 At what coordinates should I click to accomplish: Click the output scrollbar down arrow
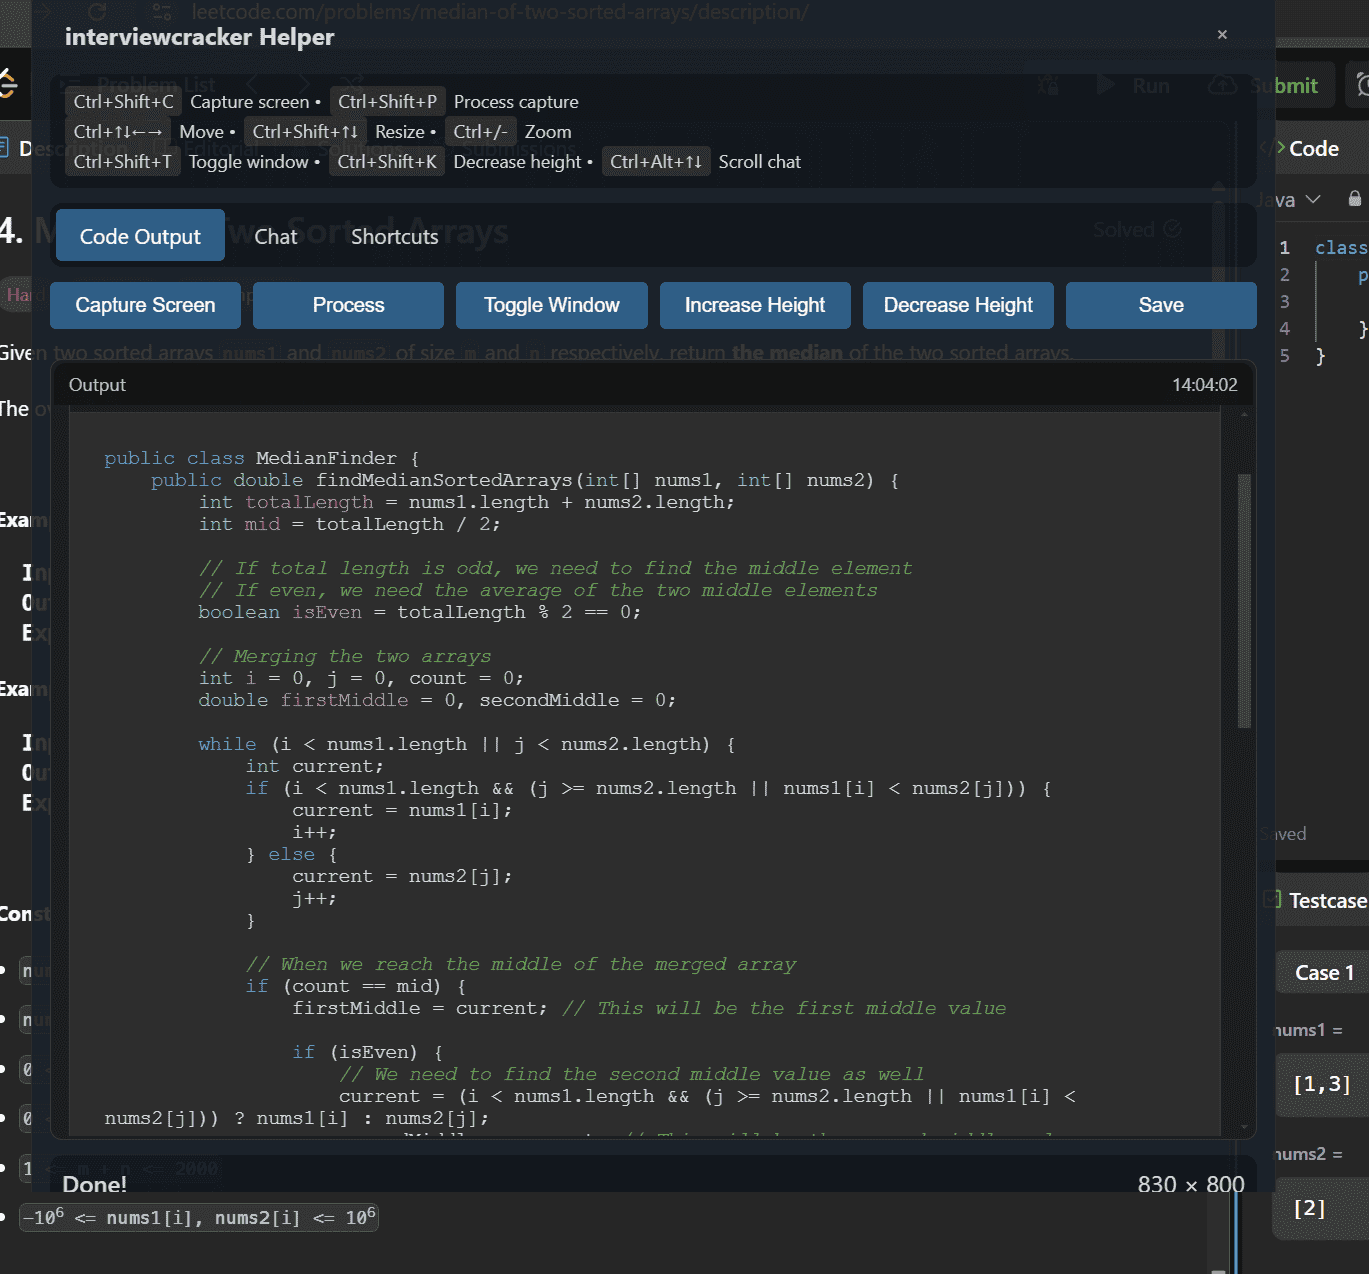[1244, 1127]
